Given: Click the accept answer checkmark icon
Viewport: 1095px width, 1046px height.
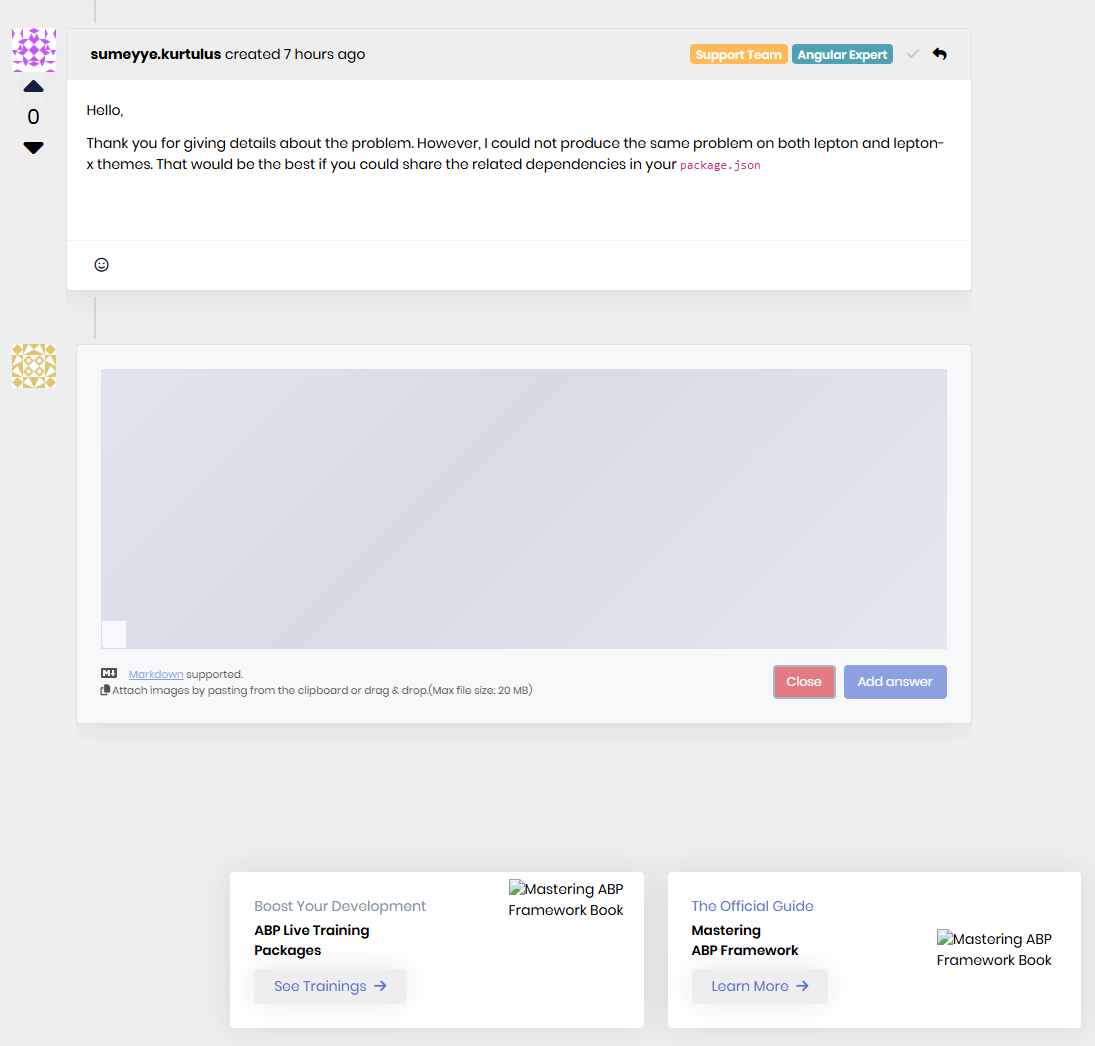Looking at the screenshot, I should pyautogui.click(x=912, y=54).
